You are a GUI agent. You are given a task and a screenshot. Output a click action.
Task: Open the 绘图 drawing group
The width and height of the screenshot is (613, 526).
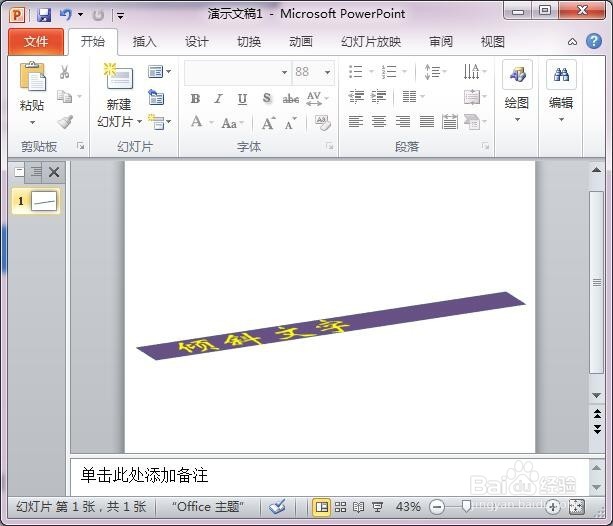(517, 92)
